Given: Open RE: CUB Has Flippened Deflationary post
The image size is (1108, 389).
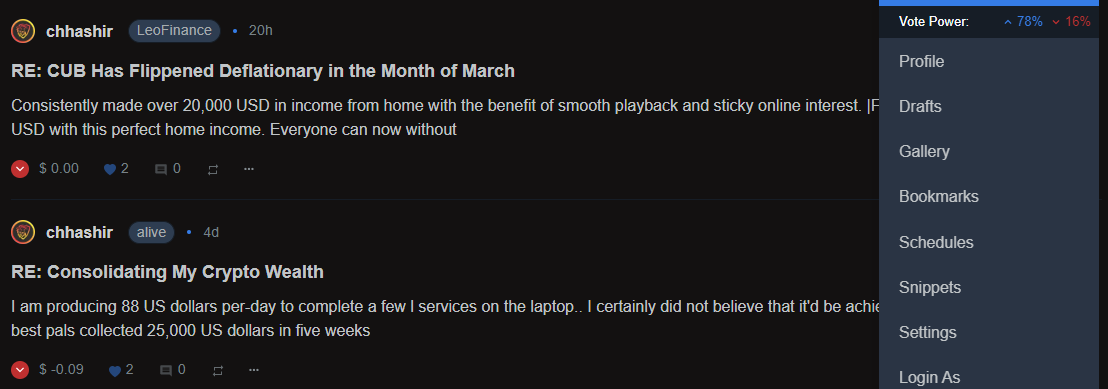Looking at the screenshot, I should pyautogui.click(x=263, y=71).
